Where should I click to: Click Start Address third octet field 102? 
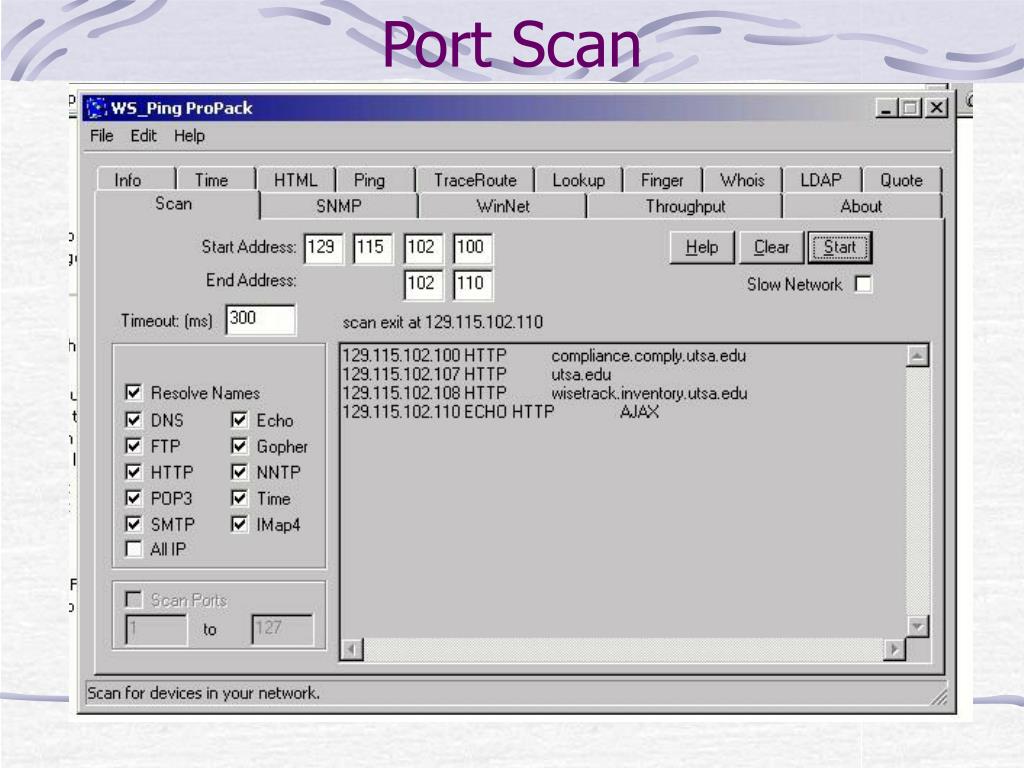pyautogui.click(x=423, y=248)
